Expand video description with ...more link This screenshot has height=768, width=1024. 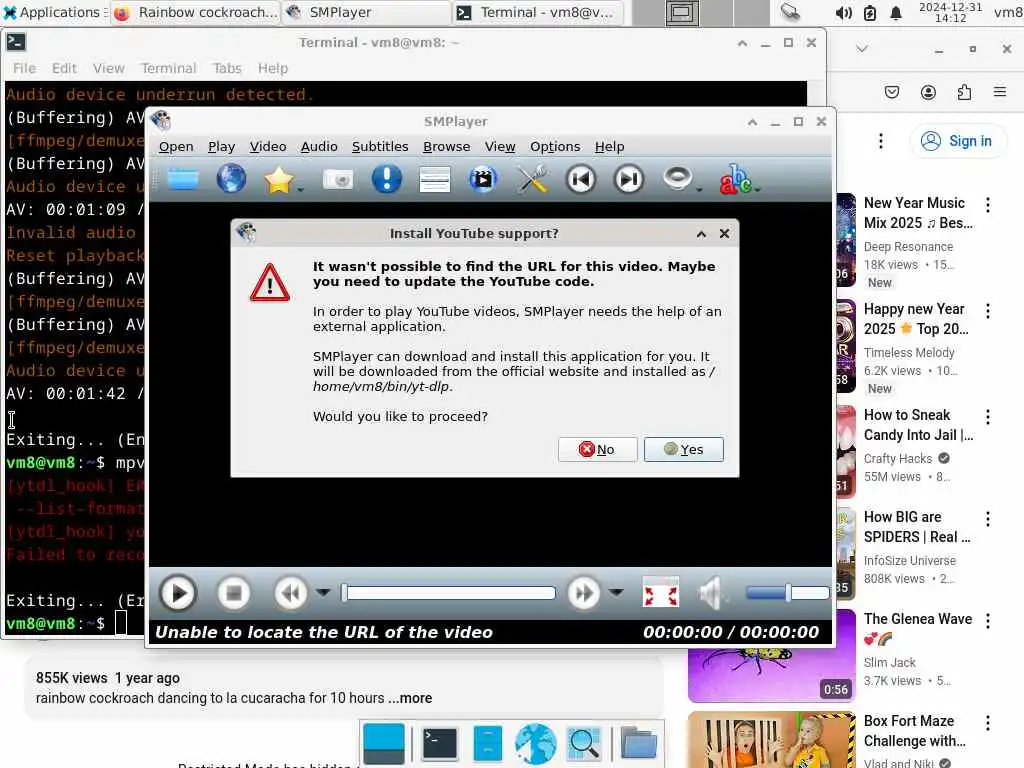pos(410,698)
